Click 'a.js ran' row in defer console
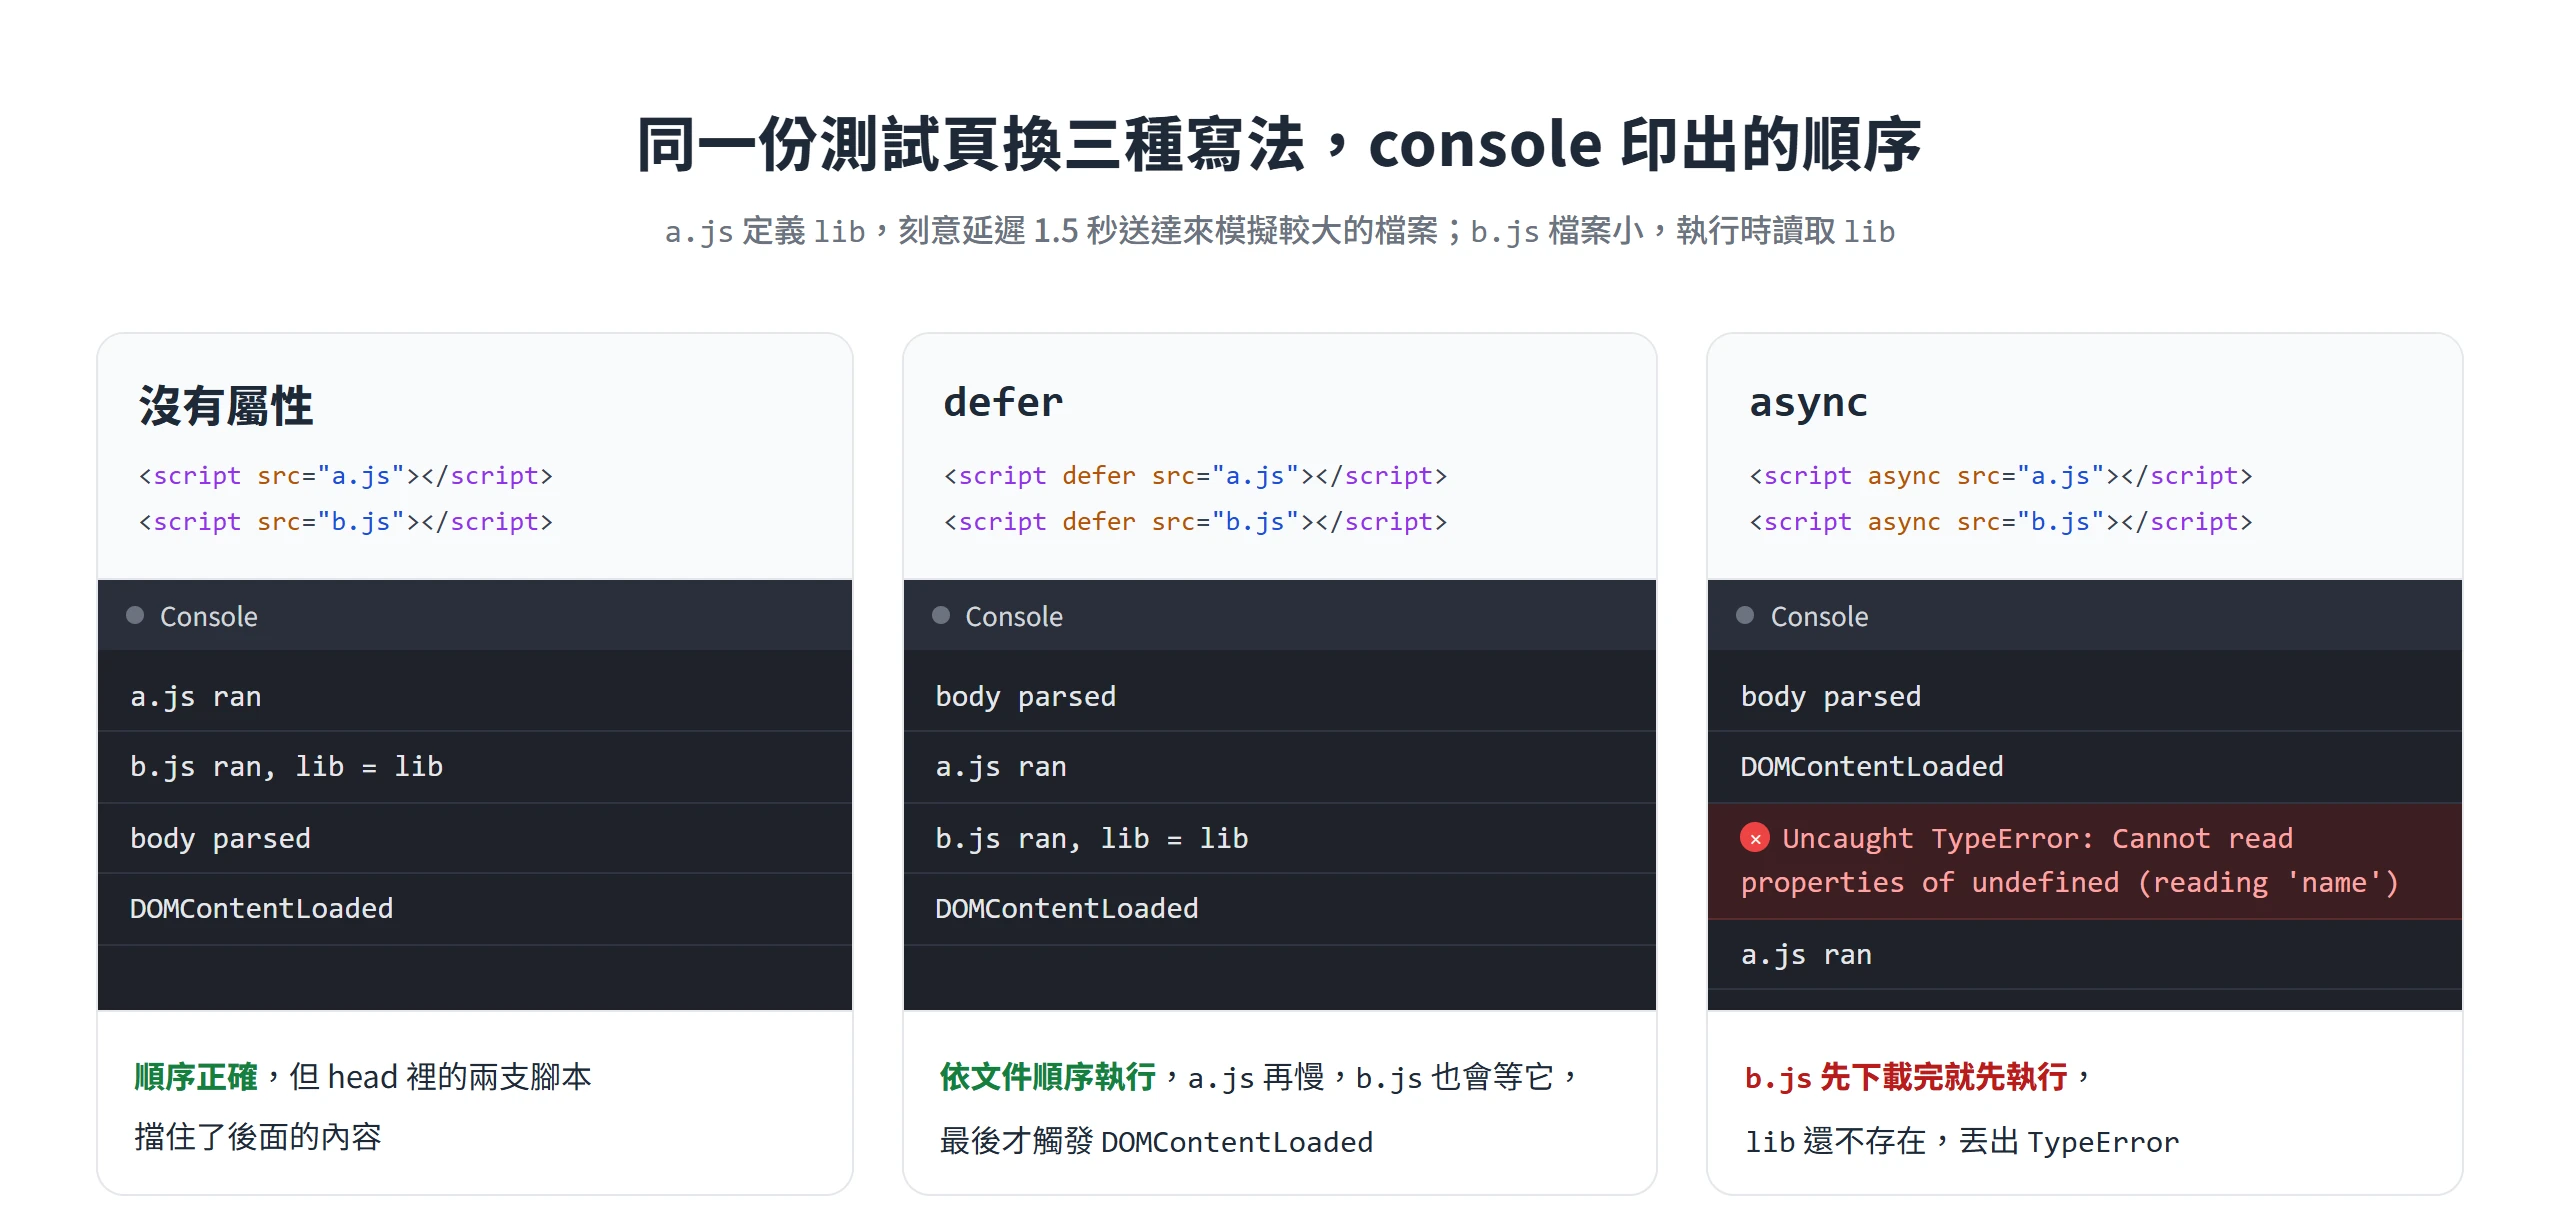Viewport: 2560px width, 1220px height. [1280, 767]
